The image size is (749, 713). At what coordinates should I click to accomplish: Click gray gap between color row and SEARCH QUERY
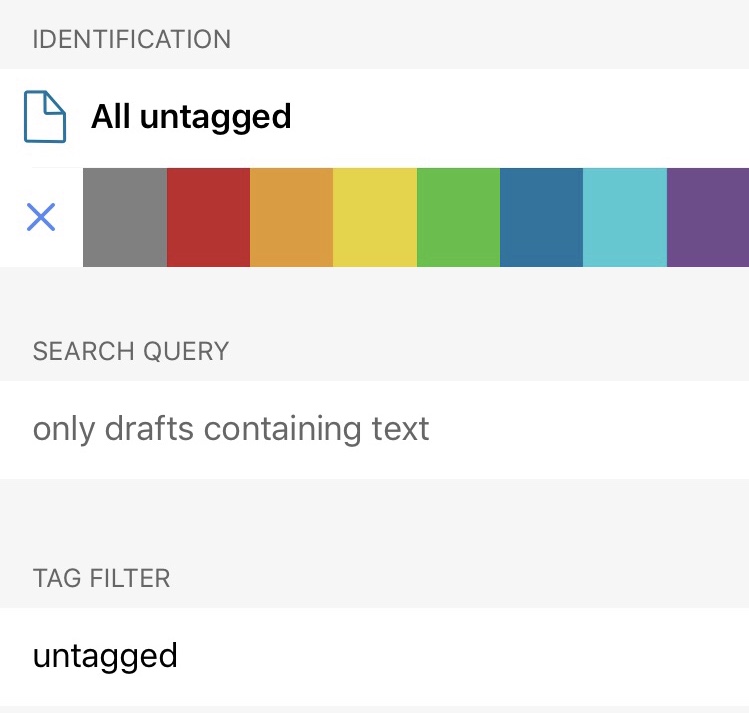pyautogui.click(x=374, y=298)
